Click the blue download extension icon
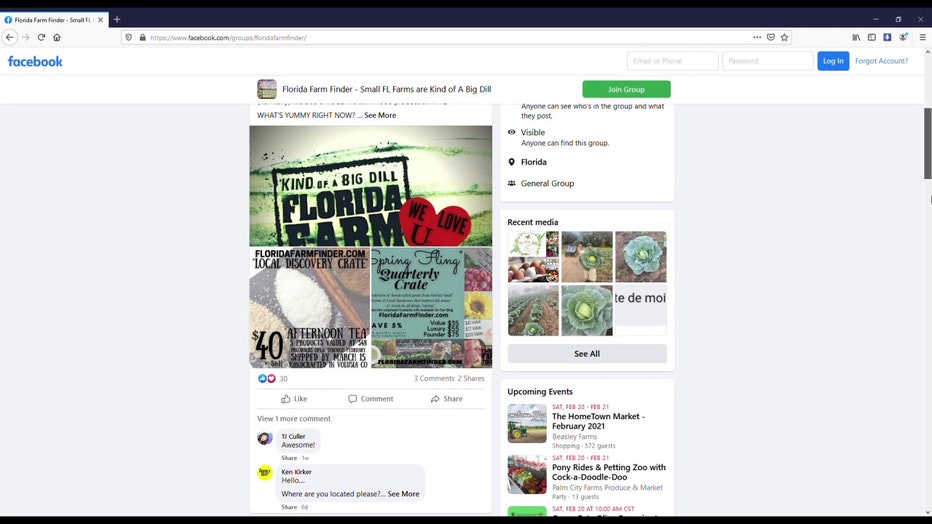Screen dimensions: 932x524 pyautogui.click(x=887, y=37)
